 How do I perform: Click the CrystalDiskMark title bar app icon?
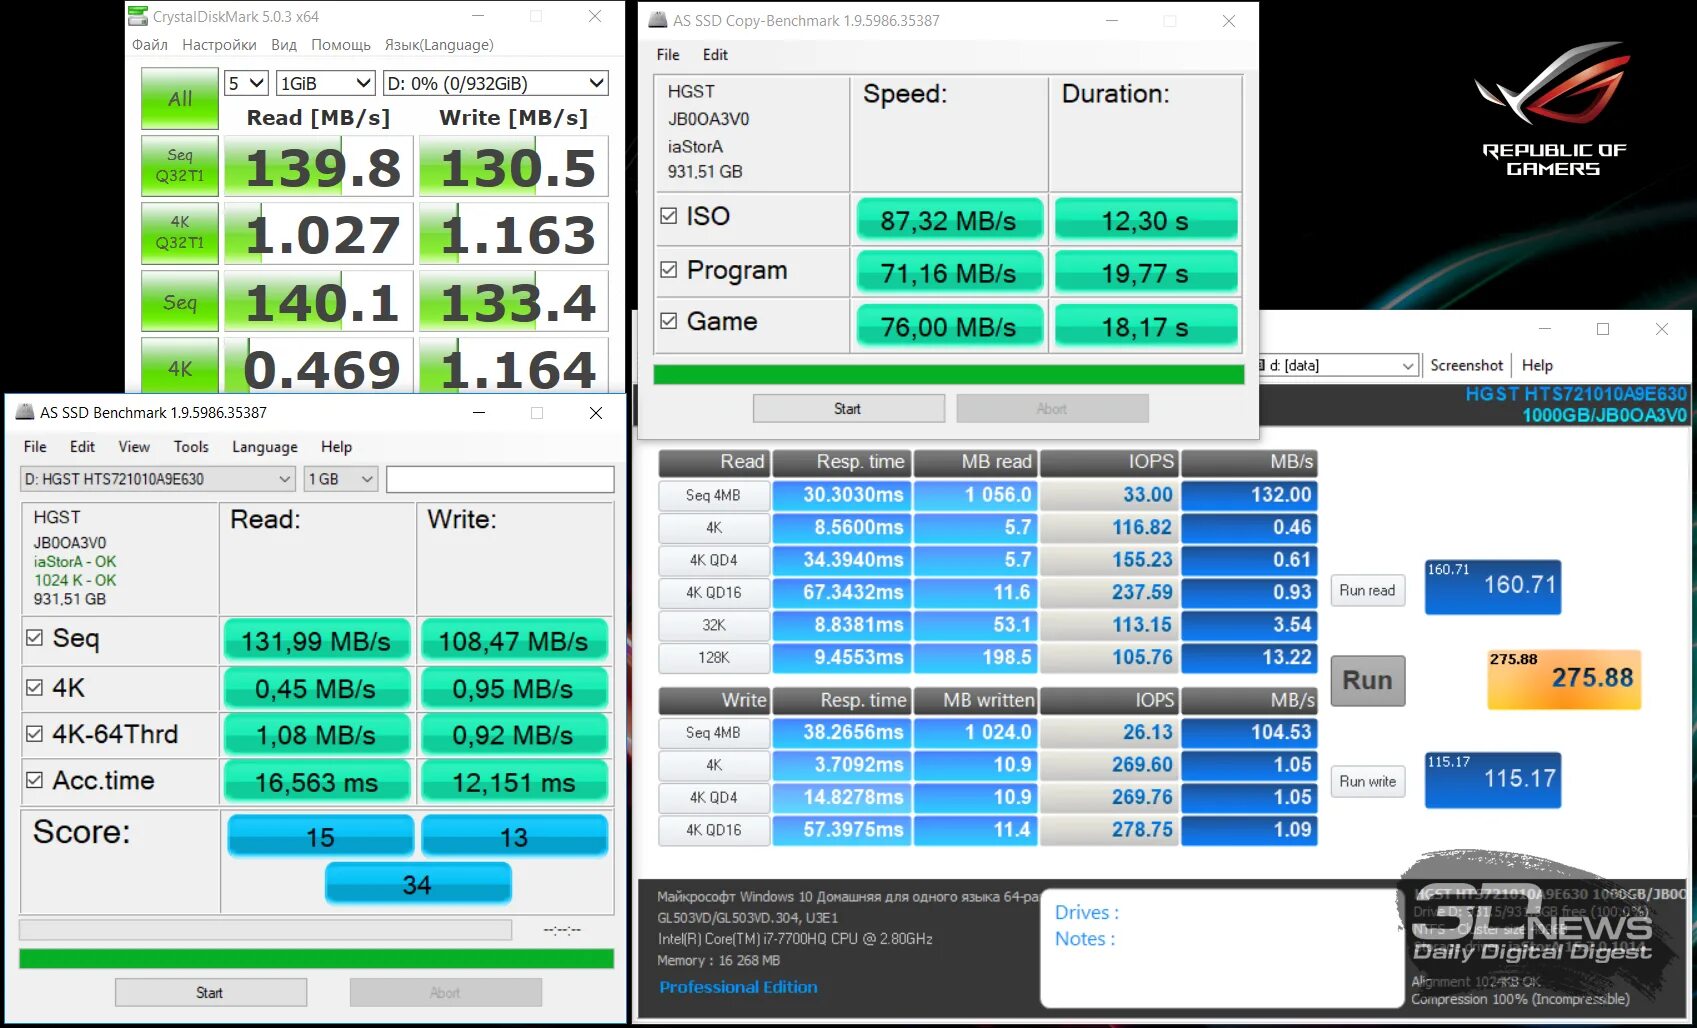[138, 16]
